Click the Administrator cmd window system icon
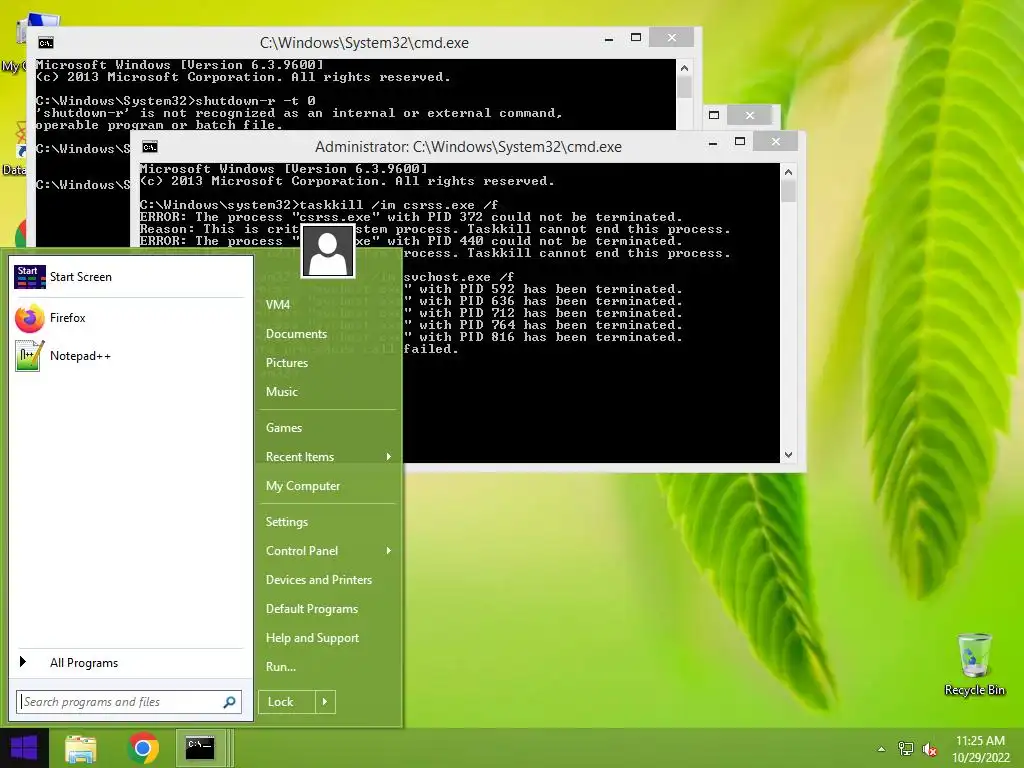This screenshot has width=1024, height=768. point(150,147)
